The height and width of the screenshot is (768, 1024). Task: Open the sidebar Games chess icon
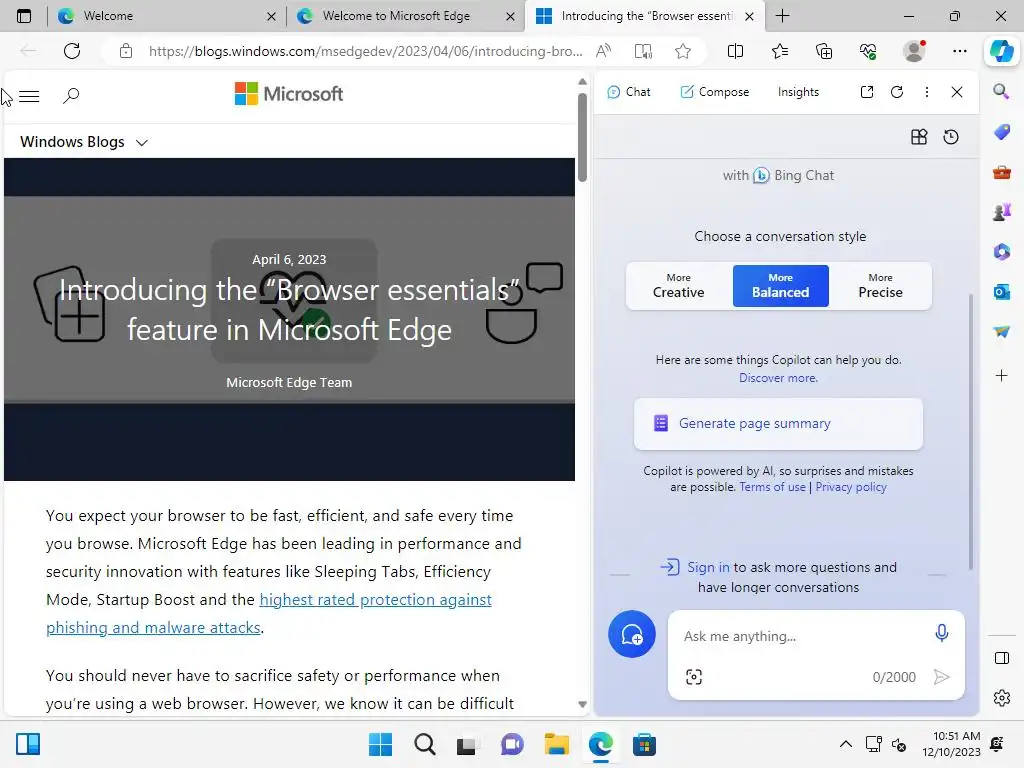1001,212
